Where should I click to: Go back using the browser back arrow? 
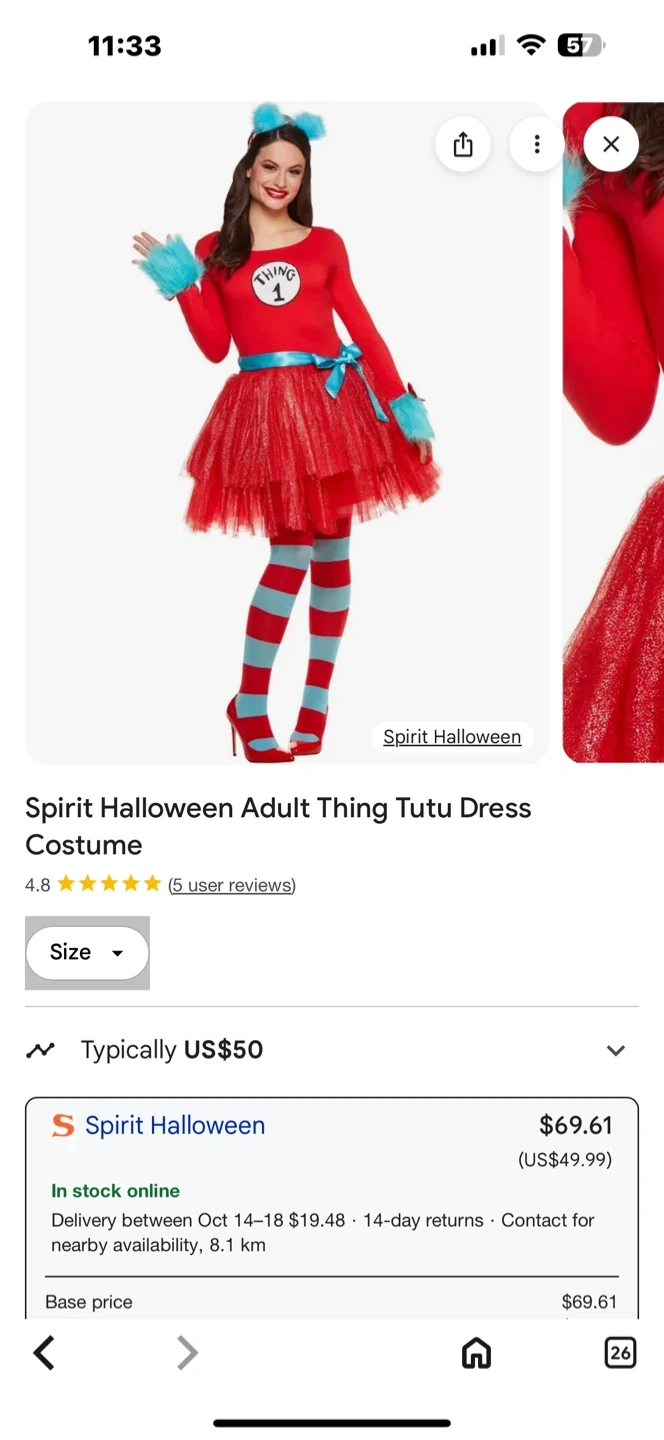point(44,1353)
